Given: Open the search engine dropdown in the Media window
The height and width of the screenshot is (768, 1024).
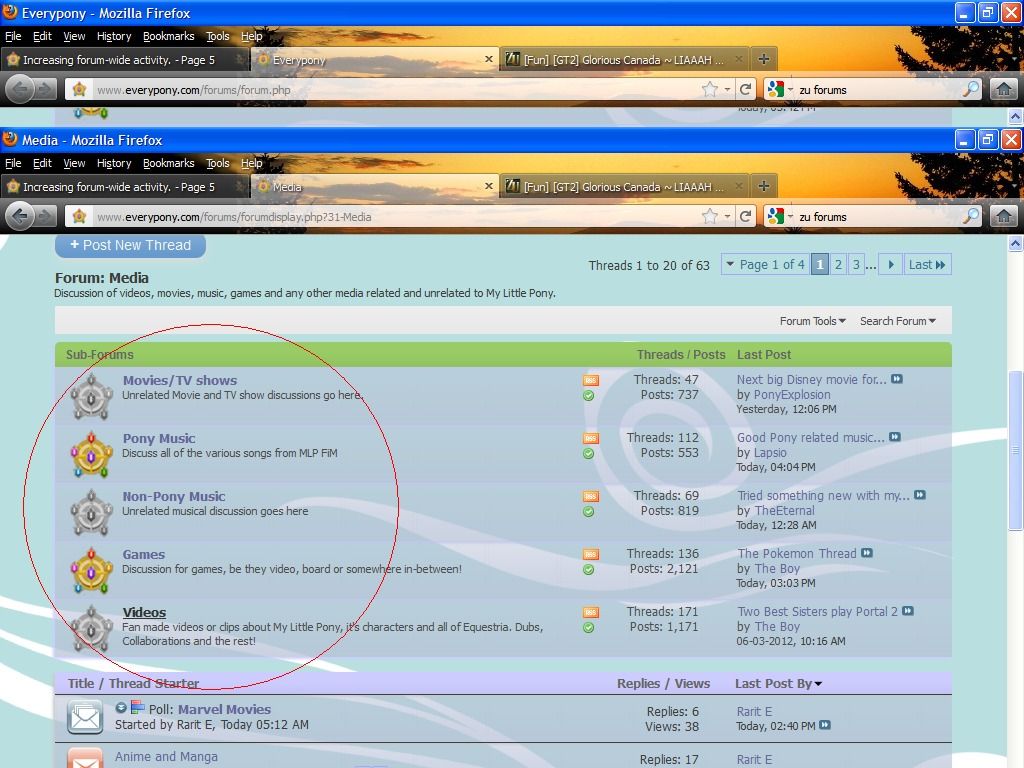Looking at the screenshot, I should coord(790,216).
